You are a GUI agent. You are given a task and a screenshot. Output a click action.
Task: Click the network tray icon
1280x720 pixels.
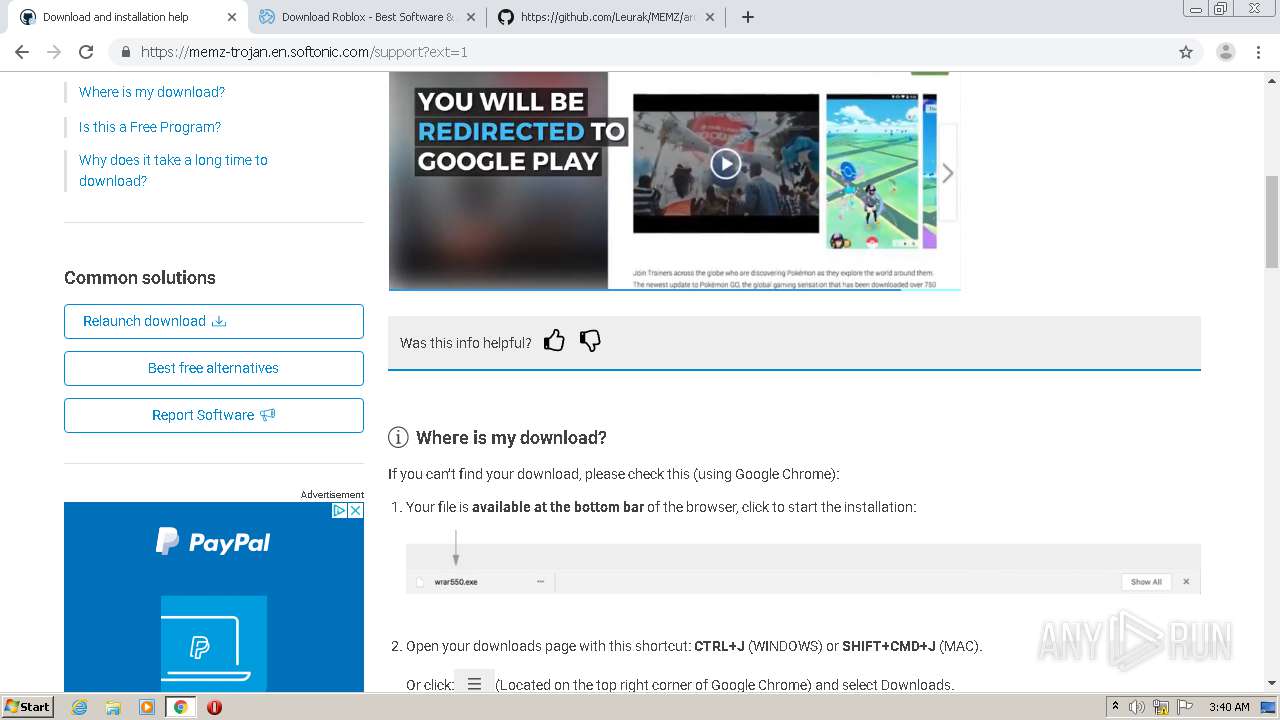[1161, 707]
